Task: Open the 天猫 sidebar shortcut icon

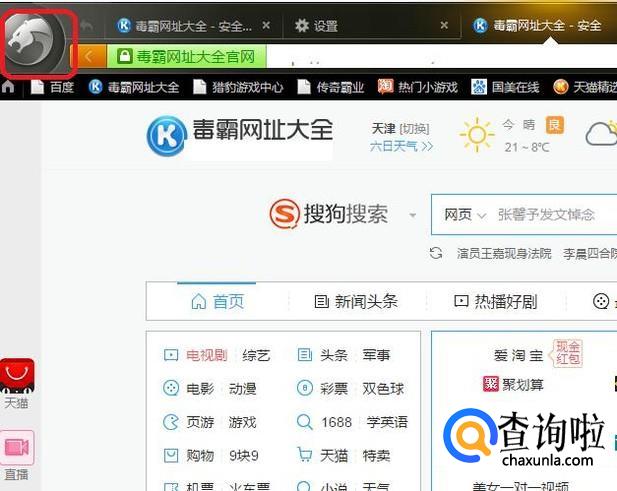Action: pos(17,376)
